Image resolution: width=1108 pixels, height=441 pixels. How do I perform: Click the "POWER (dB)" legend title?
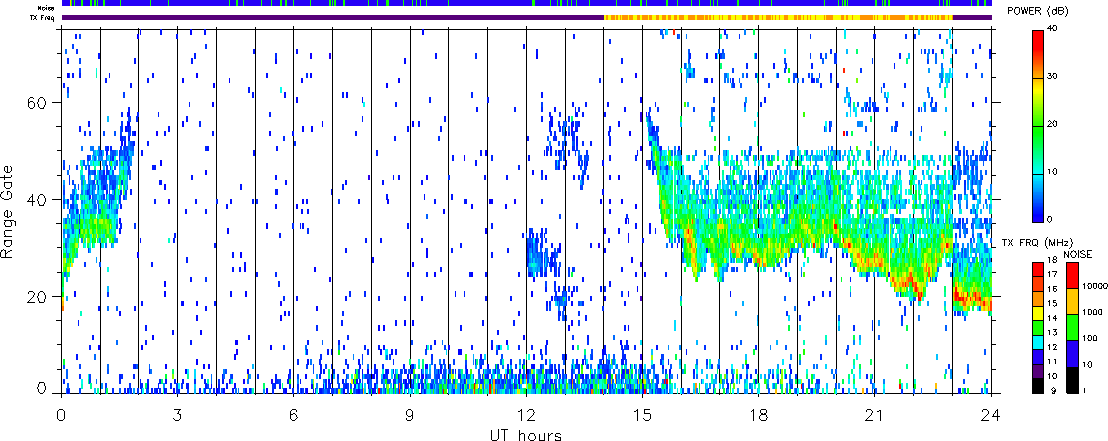pyautogui.click(x=1039, y=11)
